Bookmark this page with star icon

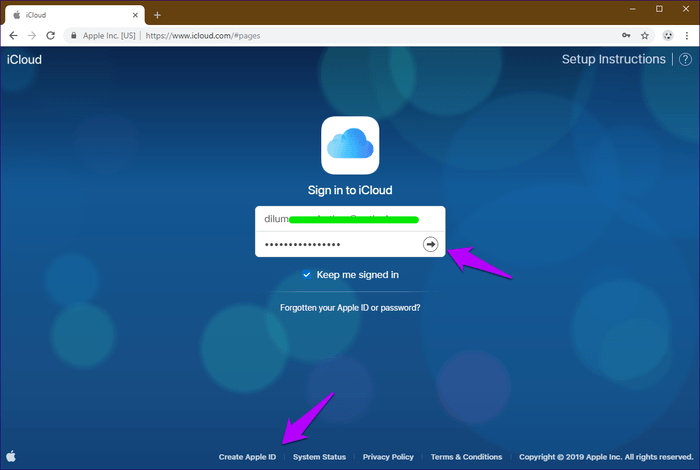(645, 36)
